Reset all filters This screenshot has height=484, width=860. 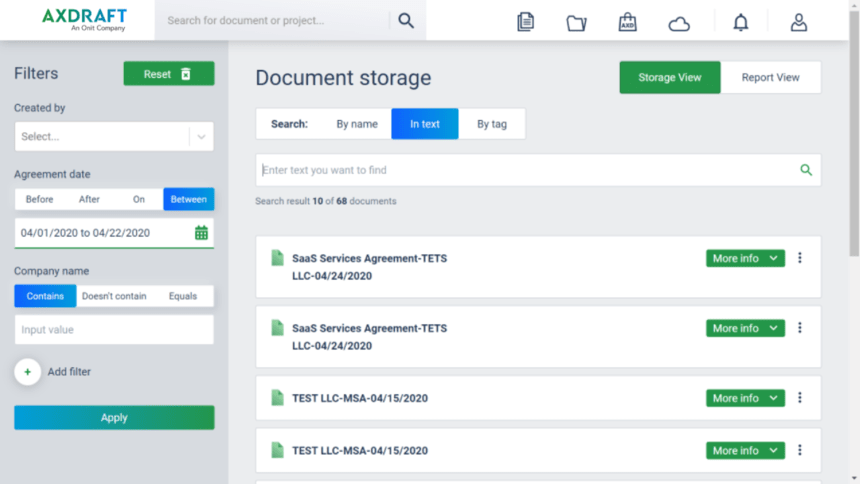pyautogui.click(x=169, y=74)
